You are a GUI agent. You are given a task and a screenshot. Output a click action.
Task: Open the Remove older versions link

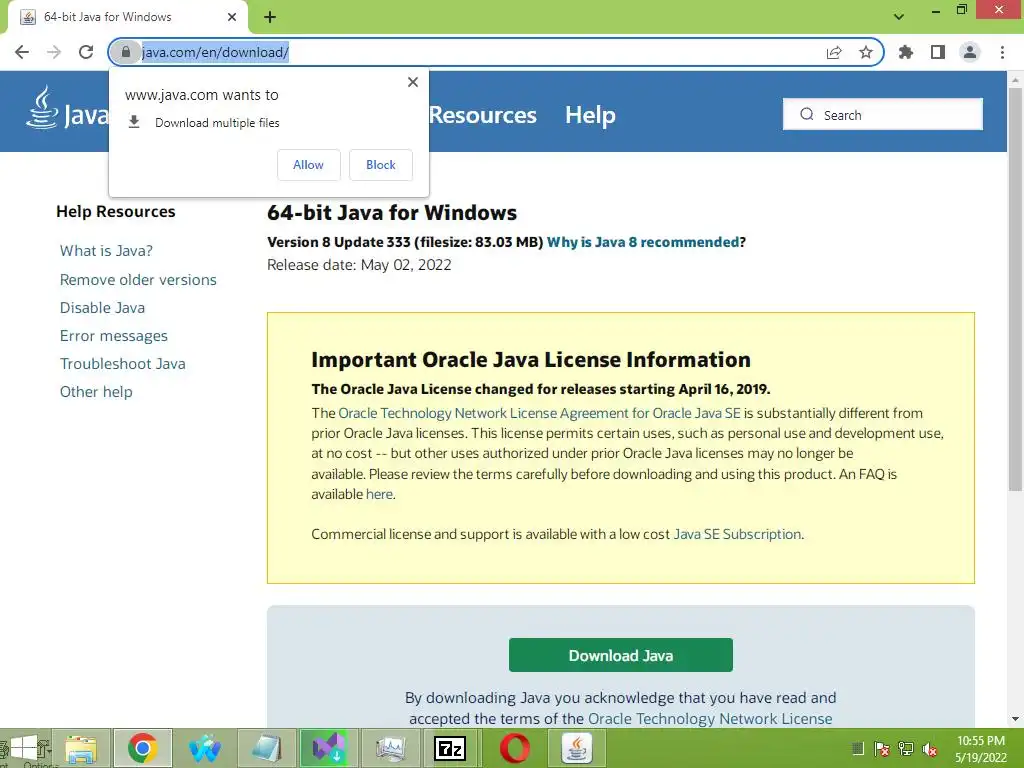coord(138,280)
